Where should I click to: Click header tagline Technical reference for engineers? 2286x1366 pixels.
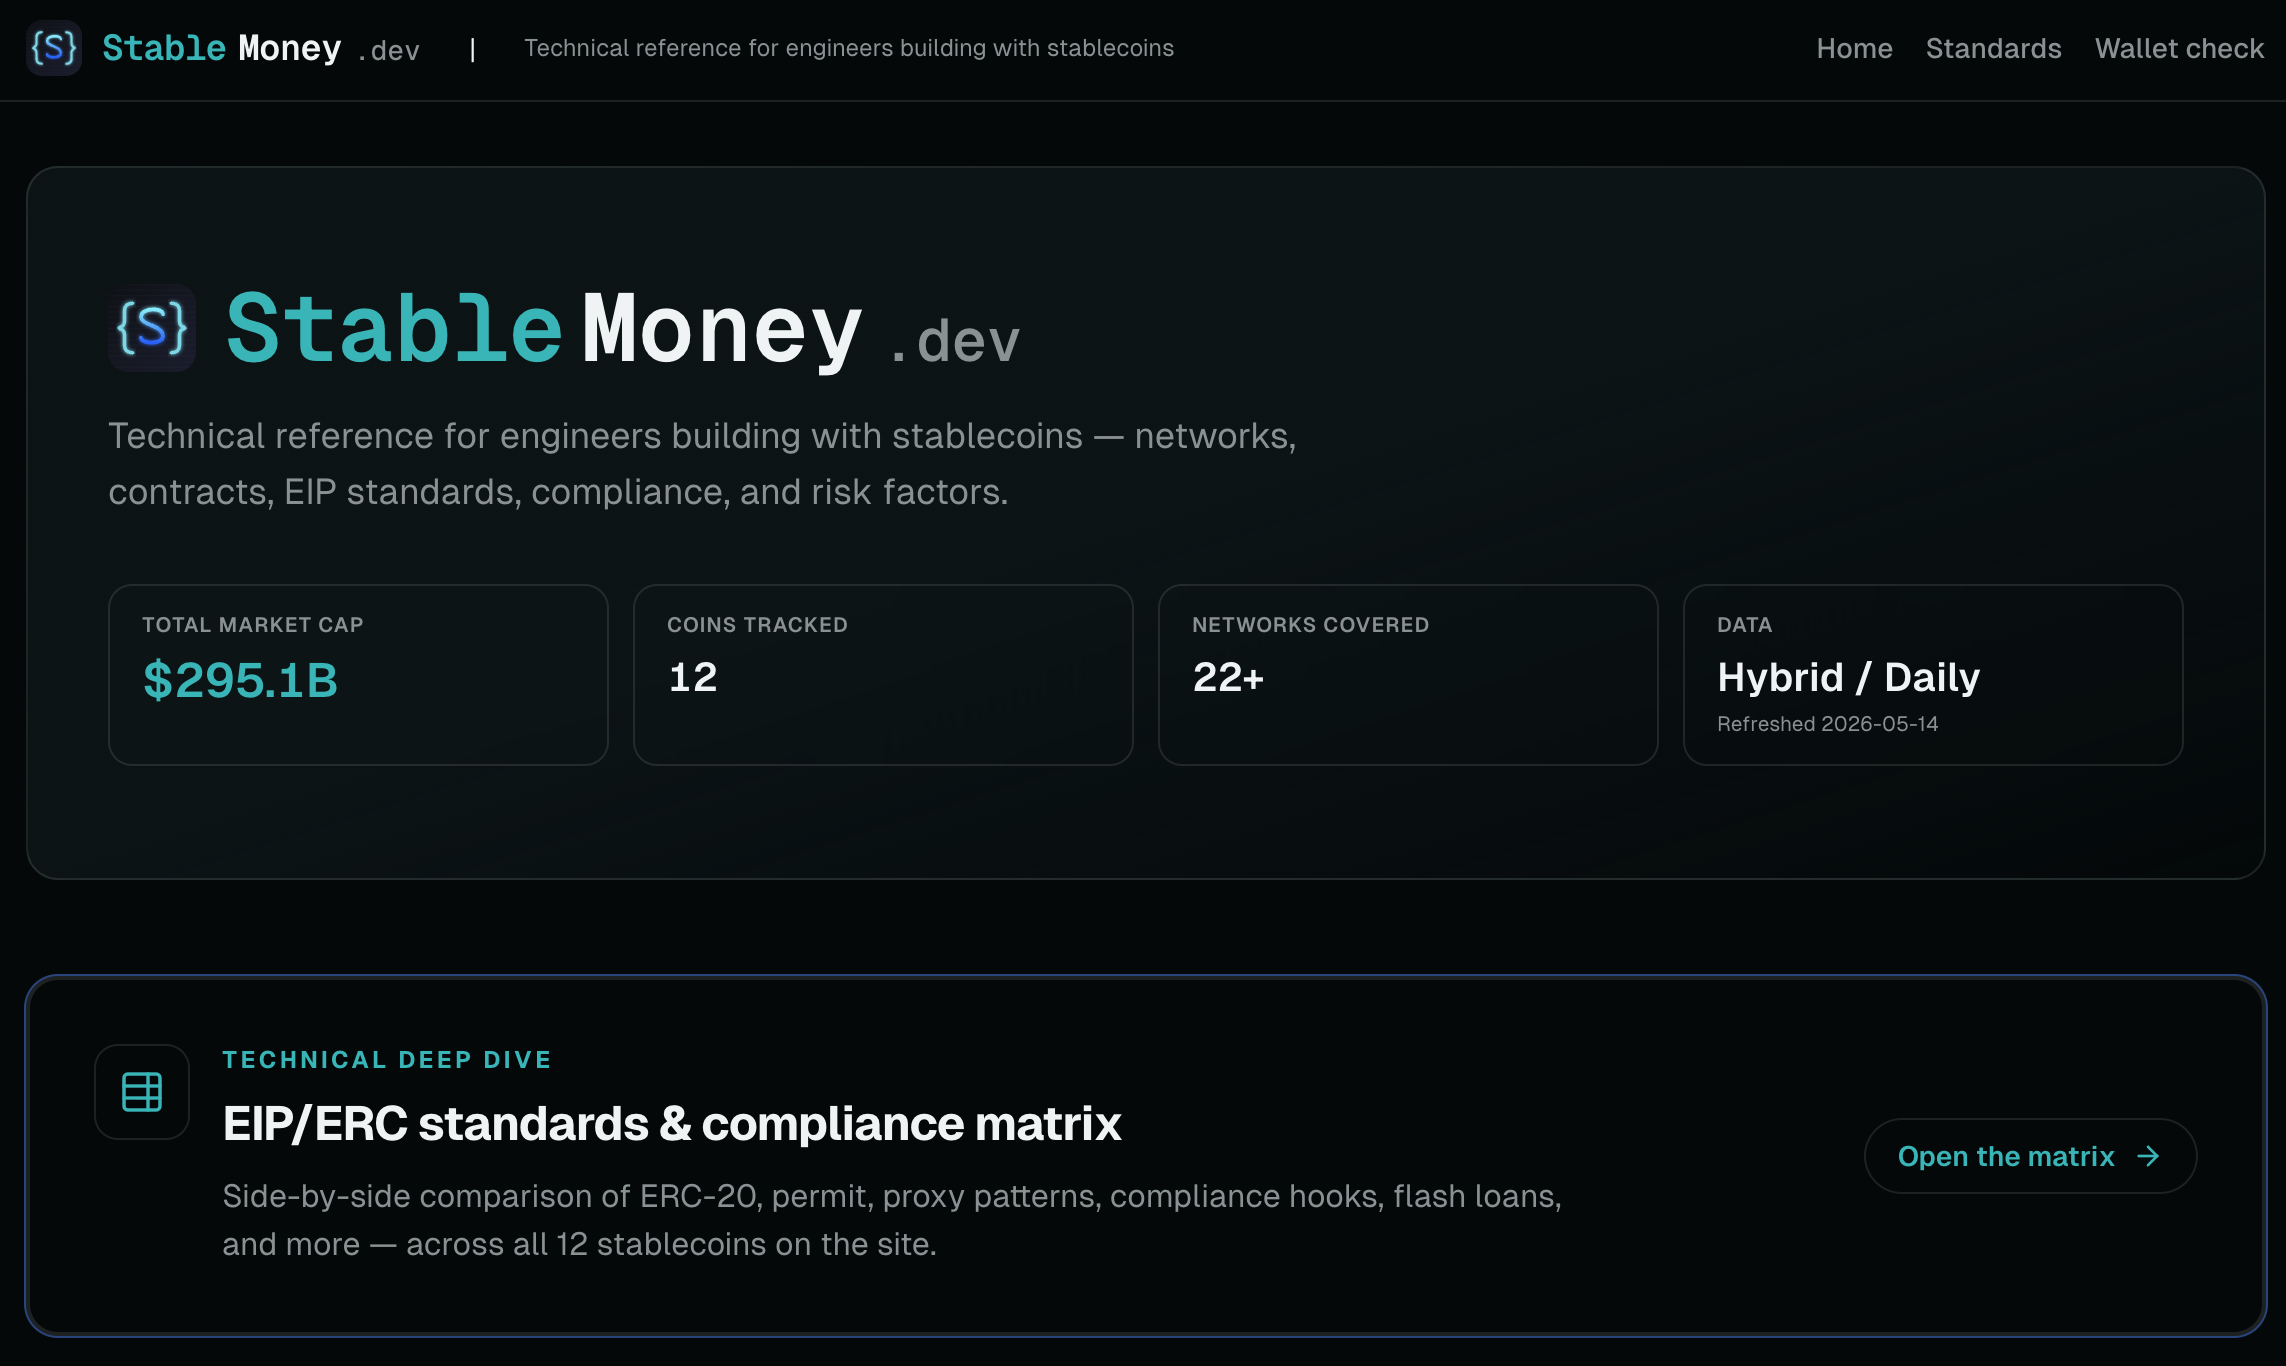pyautogui.click(x=849, y=48)
